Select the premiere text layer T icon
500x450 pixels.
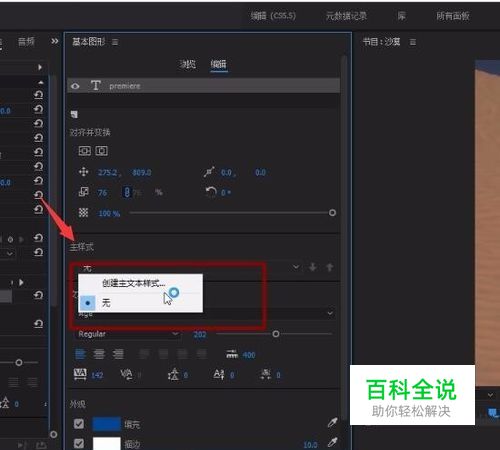pos(95,85)
